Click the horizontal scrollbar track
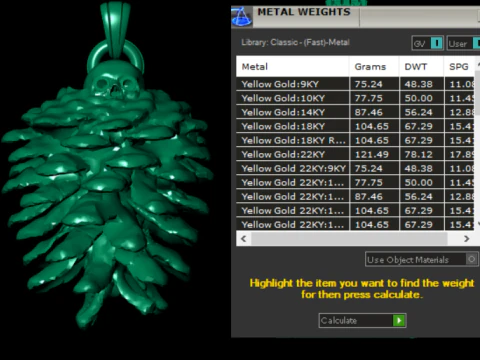This screenshot has height=360, width=480. [x=349, y=239]
